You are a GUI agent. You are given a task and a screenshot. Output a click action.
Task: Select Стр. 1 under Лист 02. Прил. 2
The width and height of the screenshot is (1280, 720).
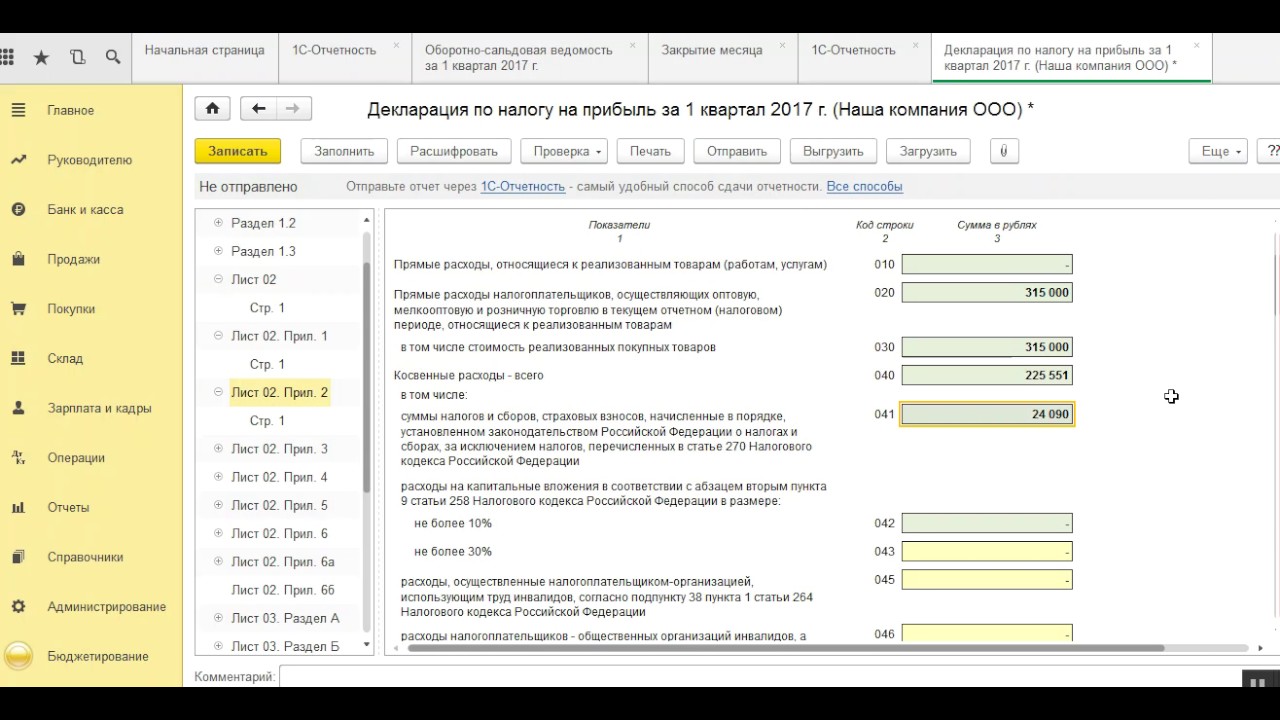point(267,421)
